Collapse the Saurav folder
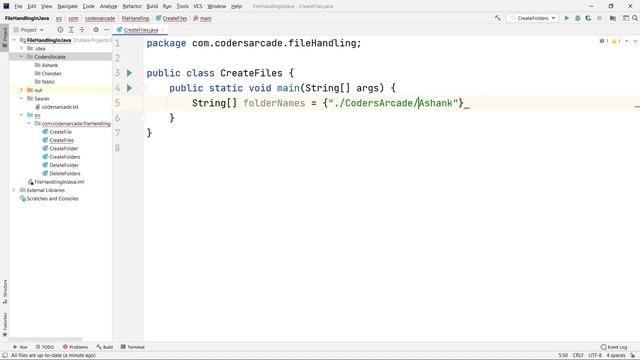This screenshot has height=360, width=640. coord(22,98)
